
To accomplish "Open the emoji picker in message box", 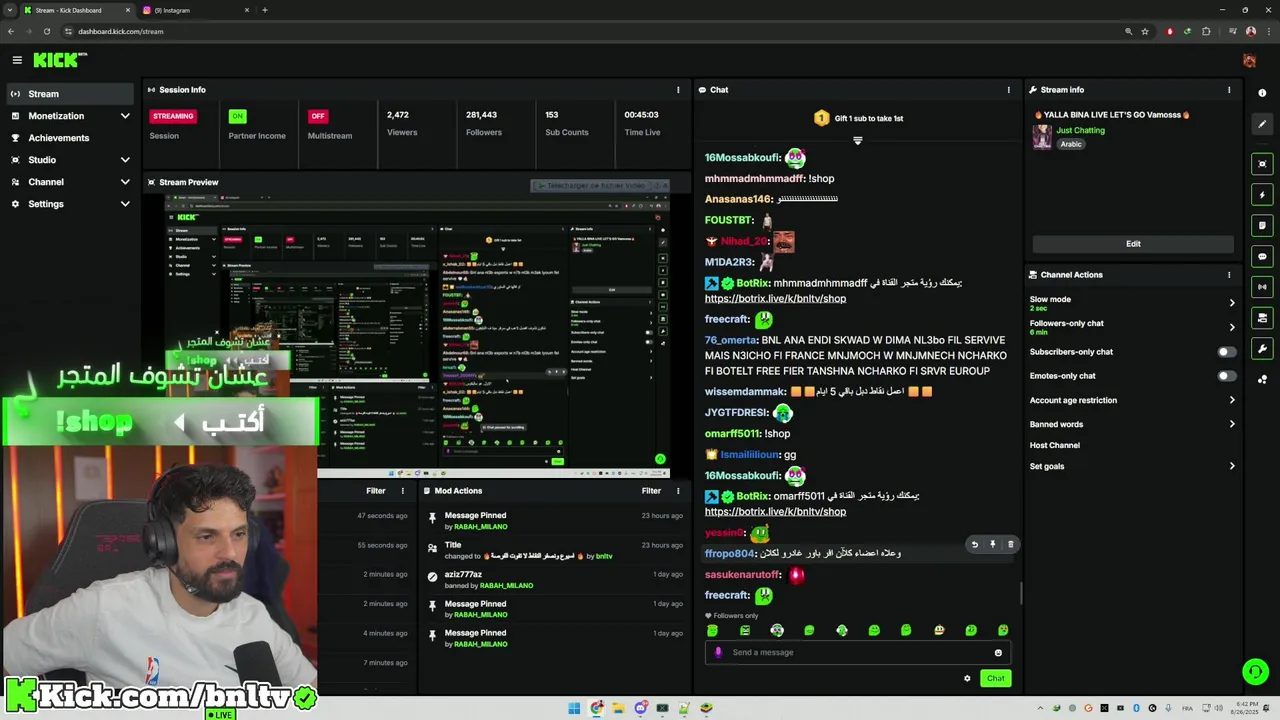I will pos(998,653).
